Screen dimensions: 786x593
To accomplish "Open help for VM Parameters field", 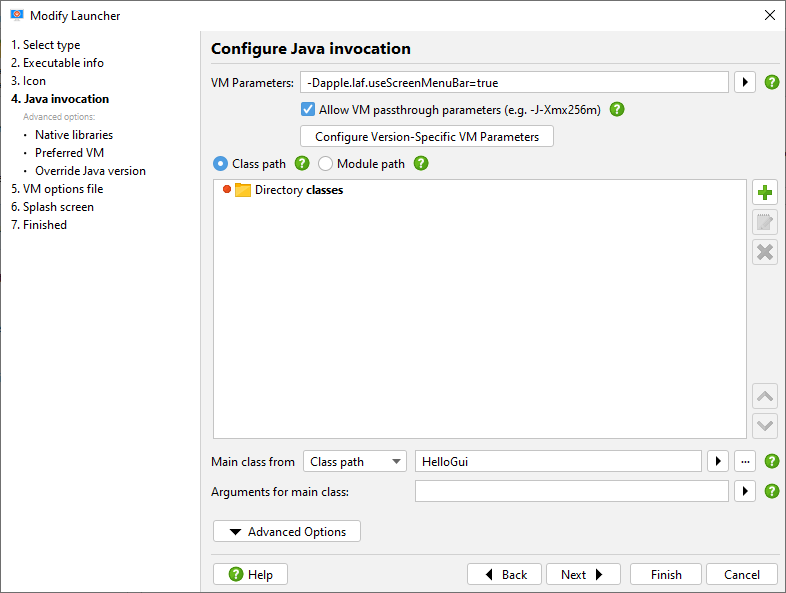I will point(771,82).
